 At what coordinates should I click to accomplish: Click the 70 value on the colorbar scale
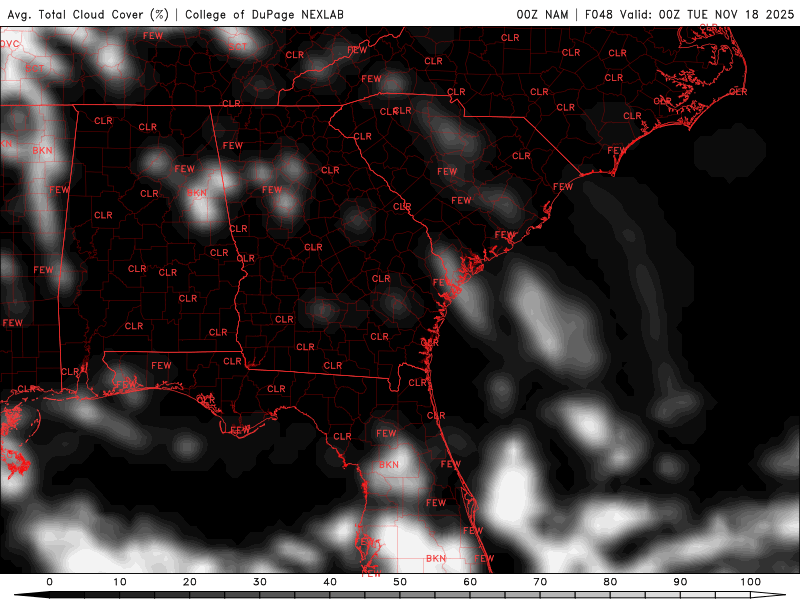(540, 582)
